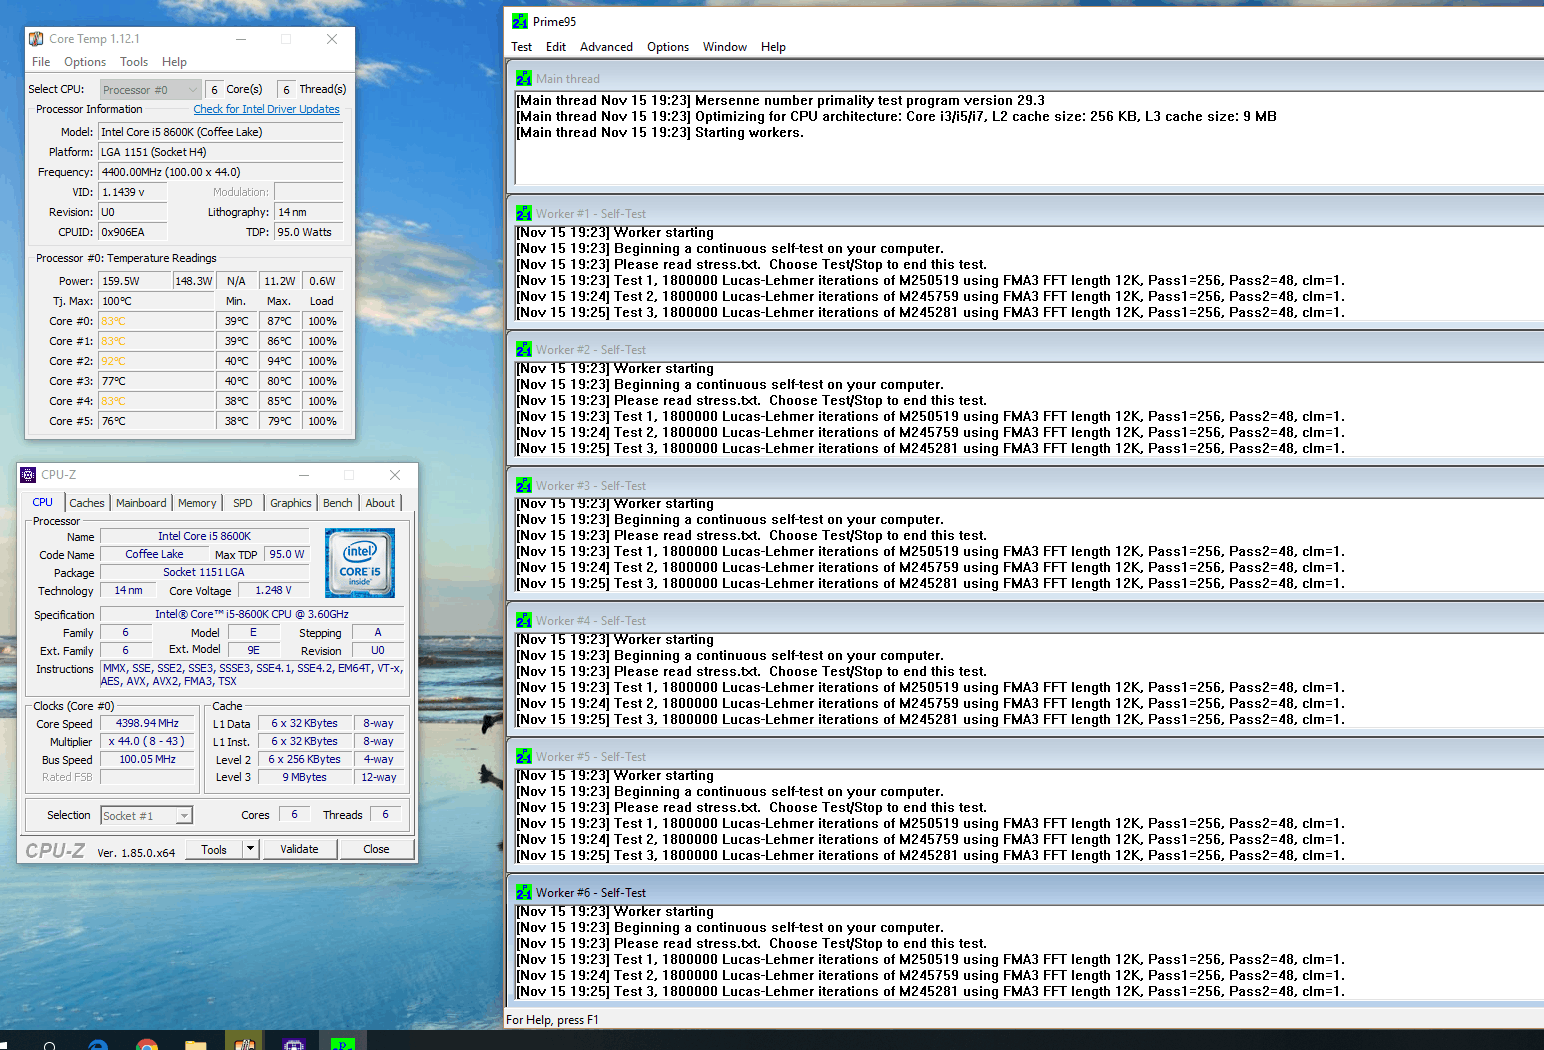Click the VID value 1.1439 v
1544x1050 pixels.
pyautogui.click(x=133, y=192)
